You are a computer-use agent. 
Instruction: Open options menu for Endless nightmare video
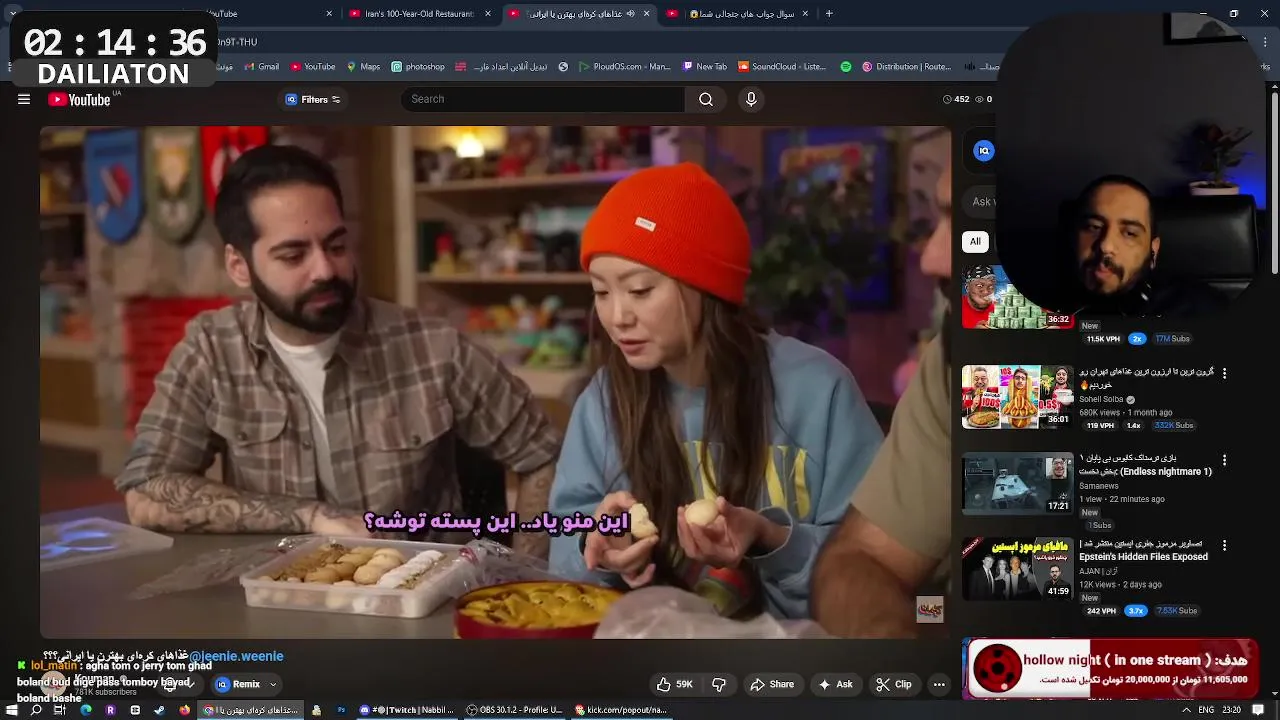coord(1224,460)
